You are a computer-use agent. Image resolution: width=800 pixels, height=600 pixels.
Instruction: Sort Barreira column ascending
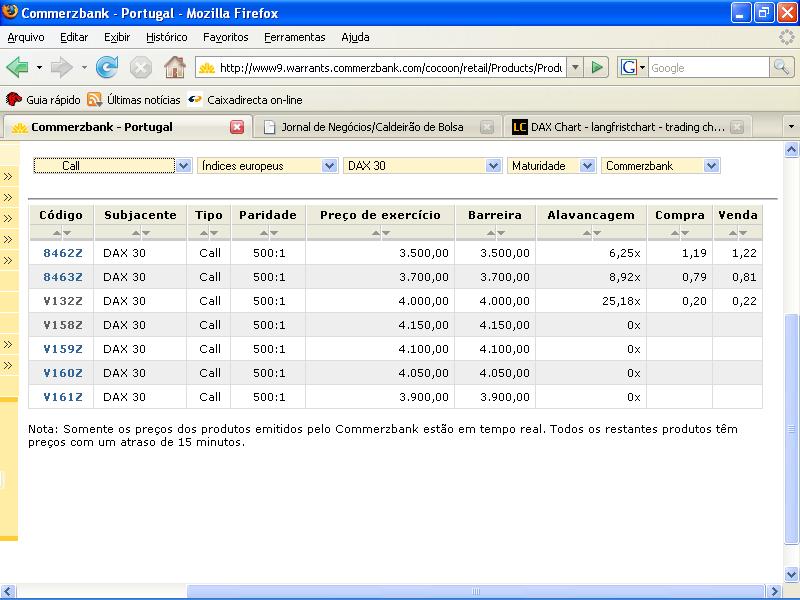click(490, 233)
